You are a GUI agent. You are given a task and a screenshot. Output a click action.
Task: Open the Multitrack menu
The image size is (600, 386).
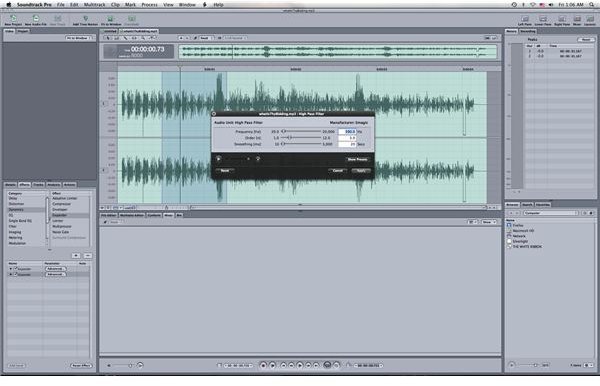[x=95, y=5]
